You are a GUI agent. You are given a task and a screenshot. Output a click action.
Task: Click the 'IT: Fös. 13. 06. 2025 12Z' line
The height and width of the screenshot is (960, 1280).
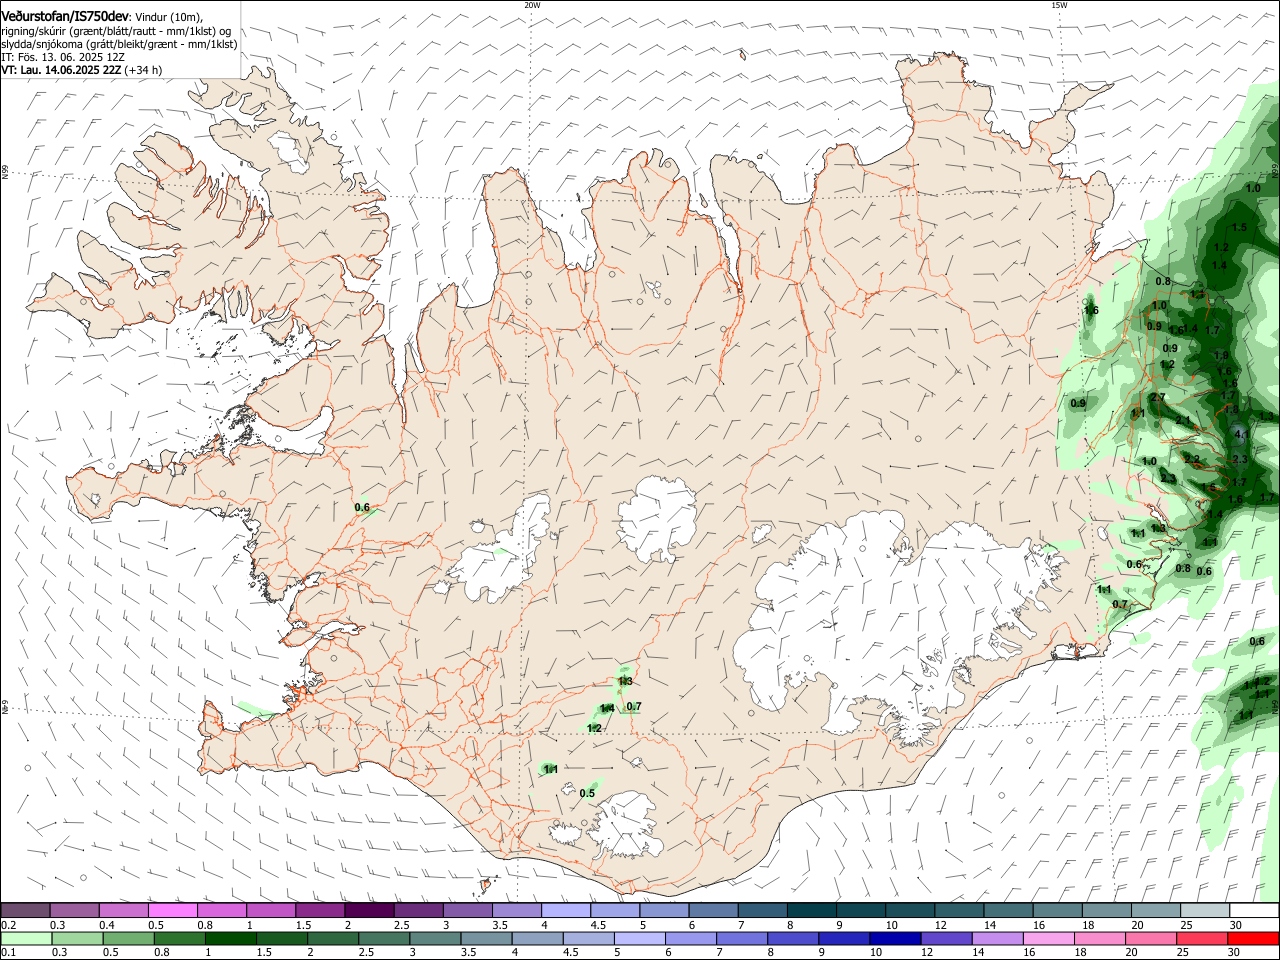[62, 57]
